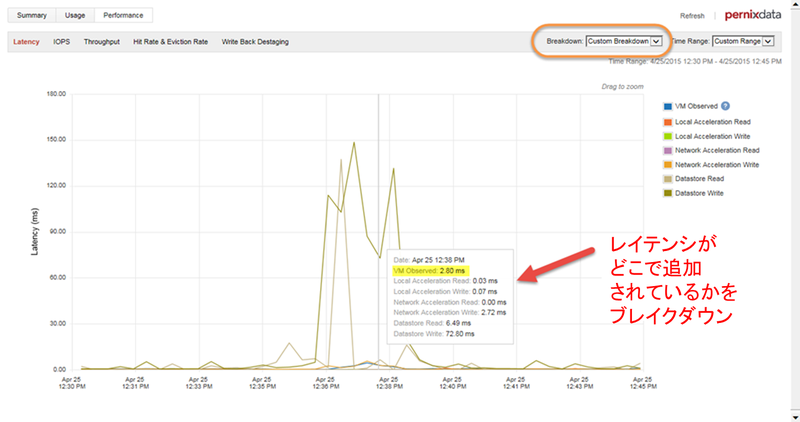Click the Breakdown dropdown arrow
Image resolution: width=800 pixels, height=422 pixels.
point(656,41)
